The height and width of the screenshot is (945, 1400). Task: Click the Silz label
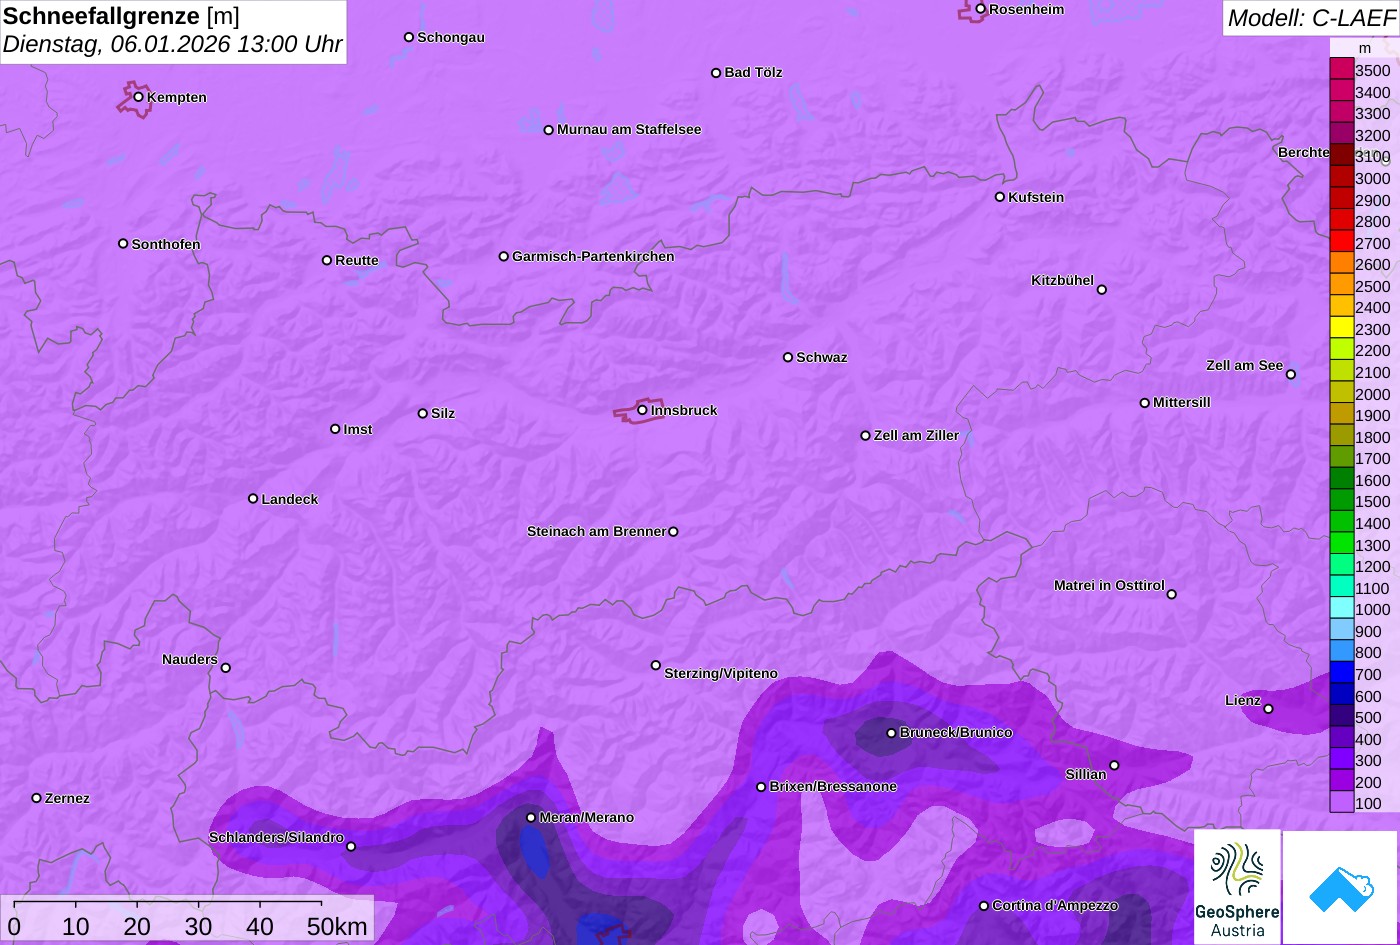[x=443, y=414]
